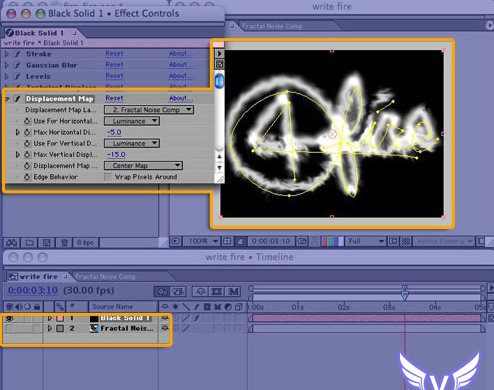This screenshot has width=494, height=390.
Task: Reset the Stroke effect
Action: (114, 53)
